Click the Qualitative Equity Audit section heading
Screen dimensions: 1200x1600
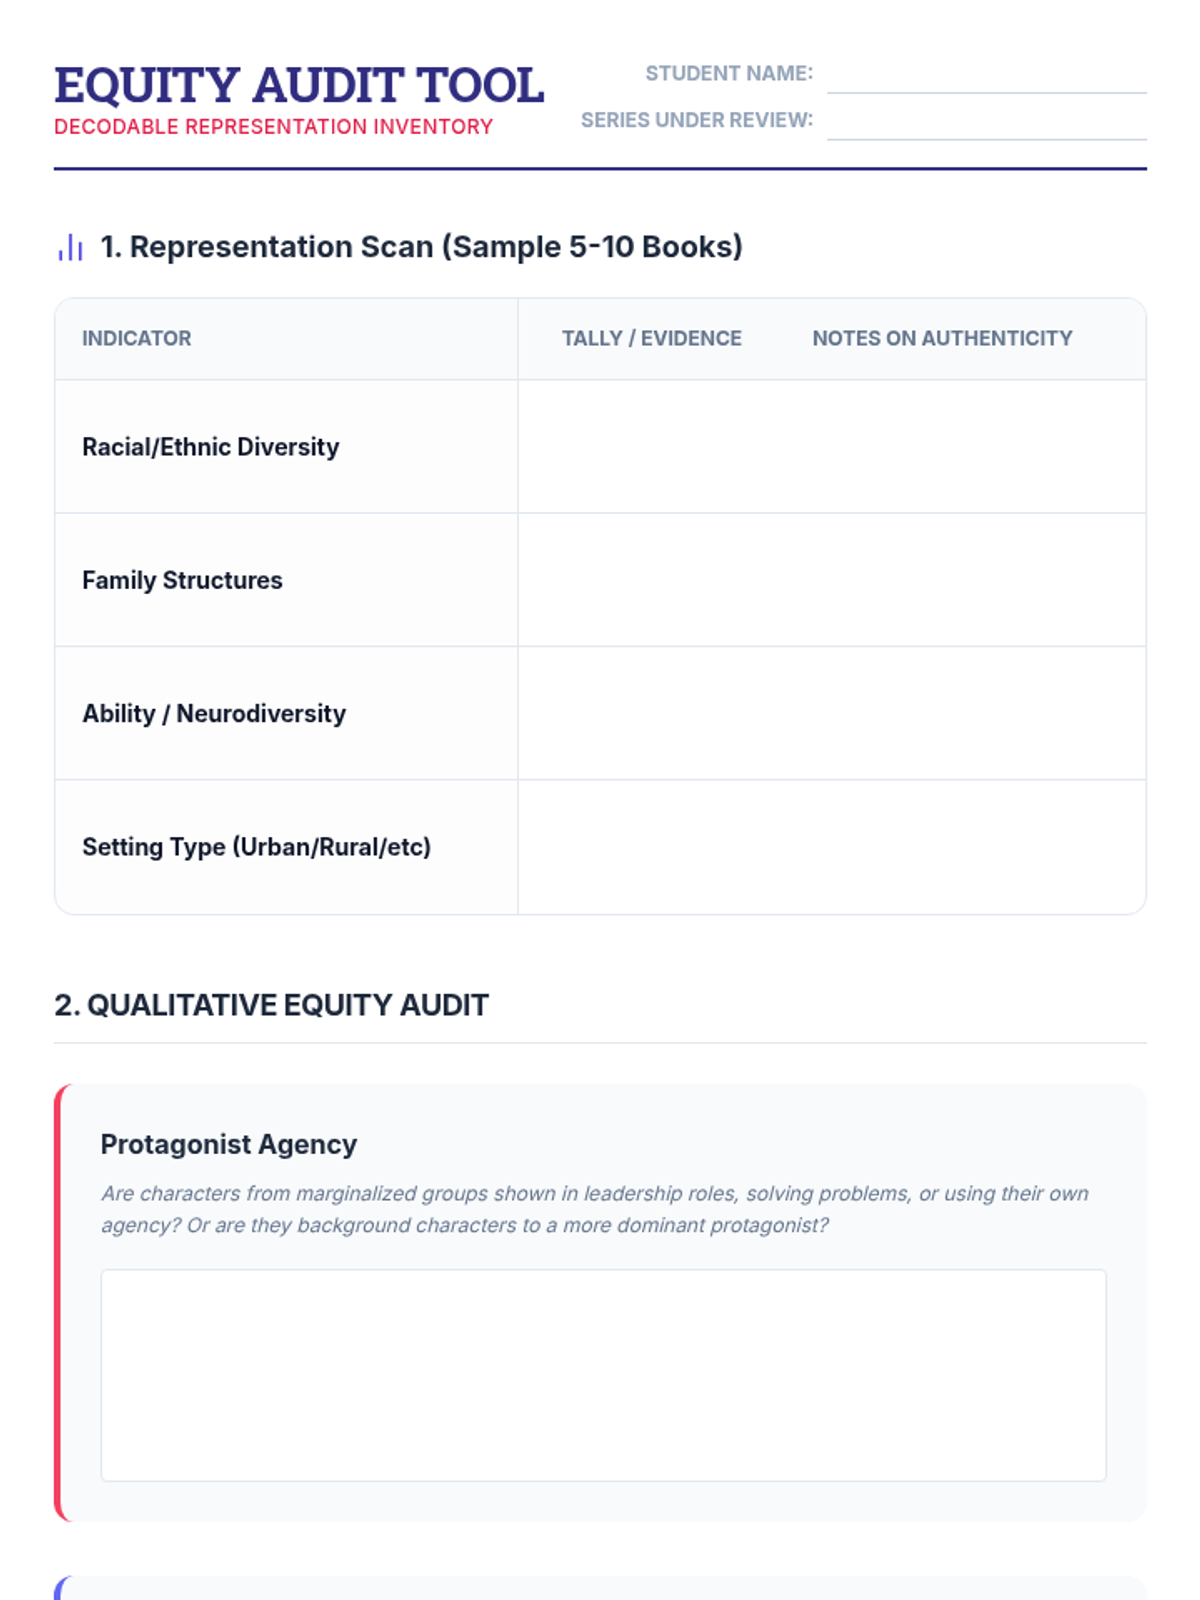(271, 1005)
